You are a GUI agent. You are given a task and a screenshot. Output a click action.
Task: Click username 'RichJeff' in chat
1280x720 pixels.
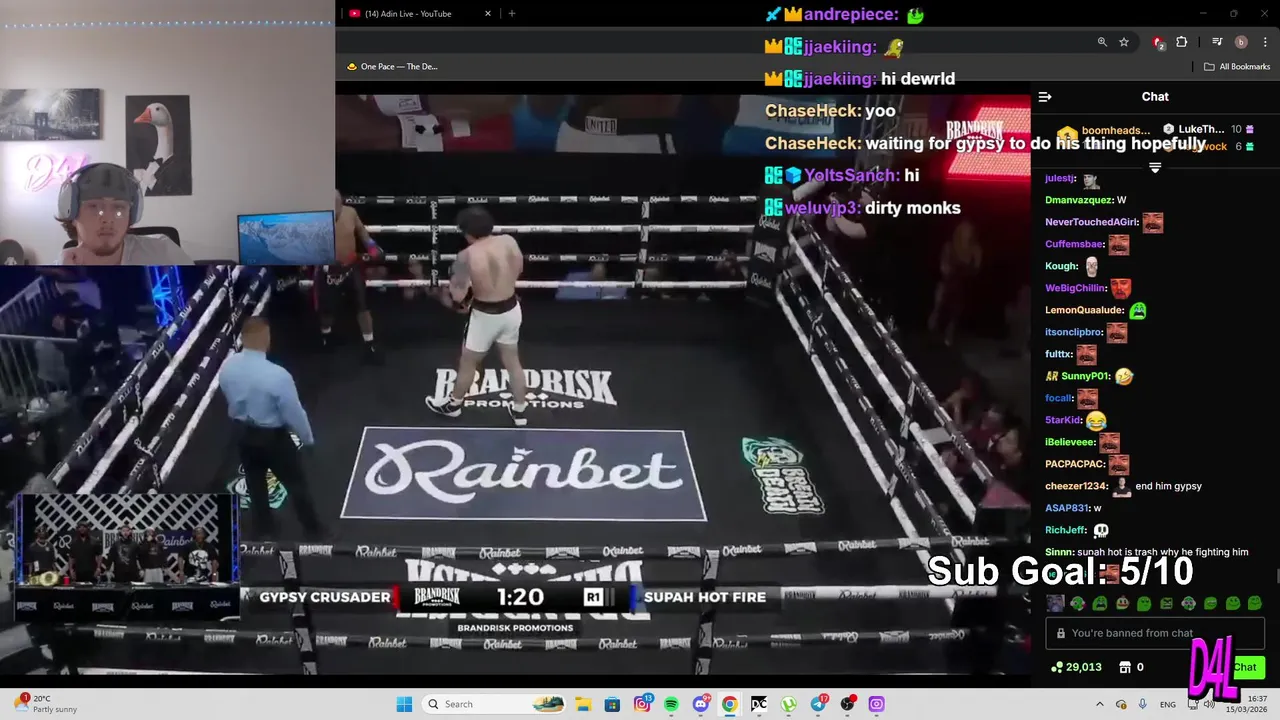tap(1065, 530)
